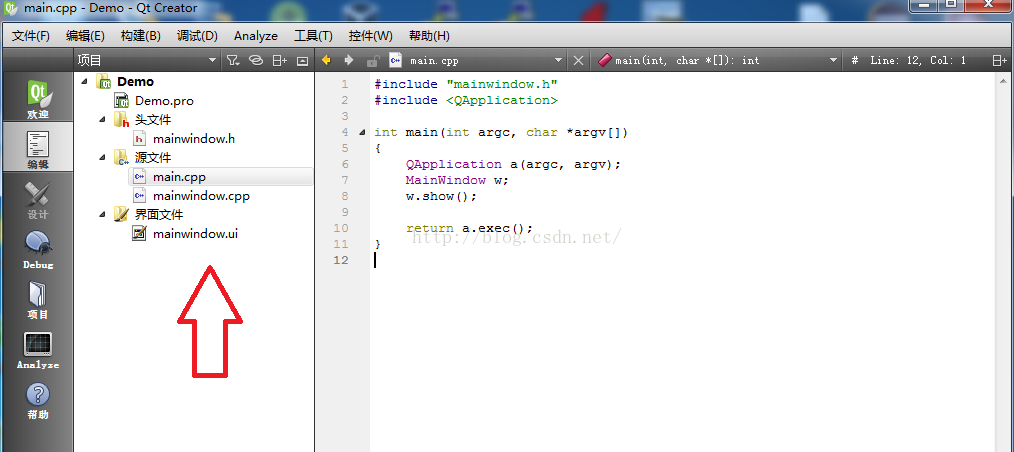Switch to Edit (编辑) mode
Screen dimensions: 1014x452
pos(38,147)
